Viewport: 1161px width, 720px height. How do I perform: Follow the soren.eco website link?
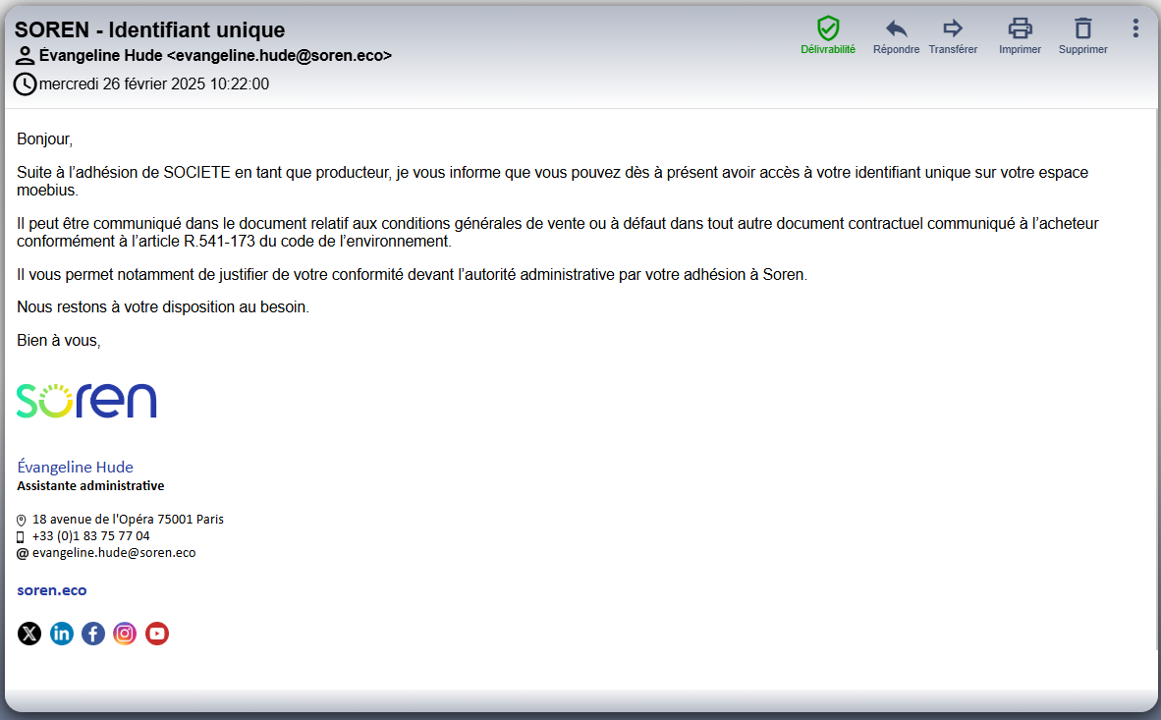52,590
